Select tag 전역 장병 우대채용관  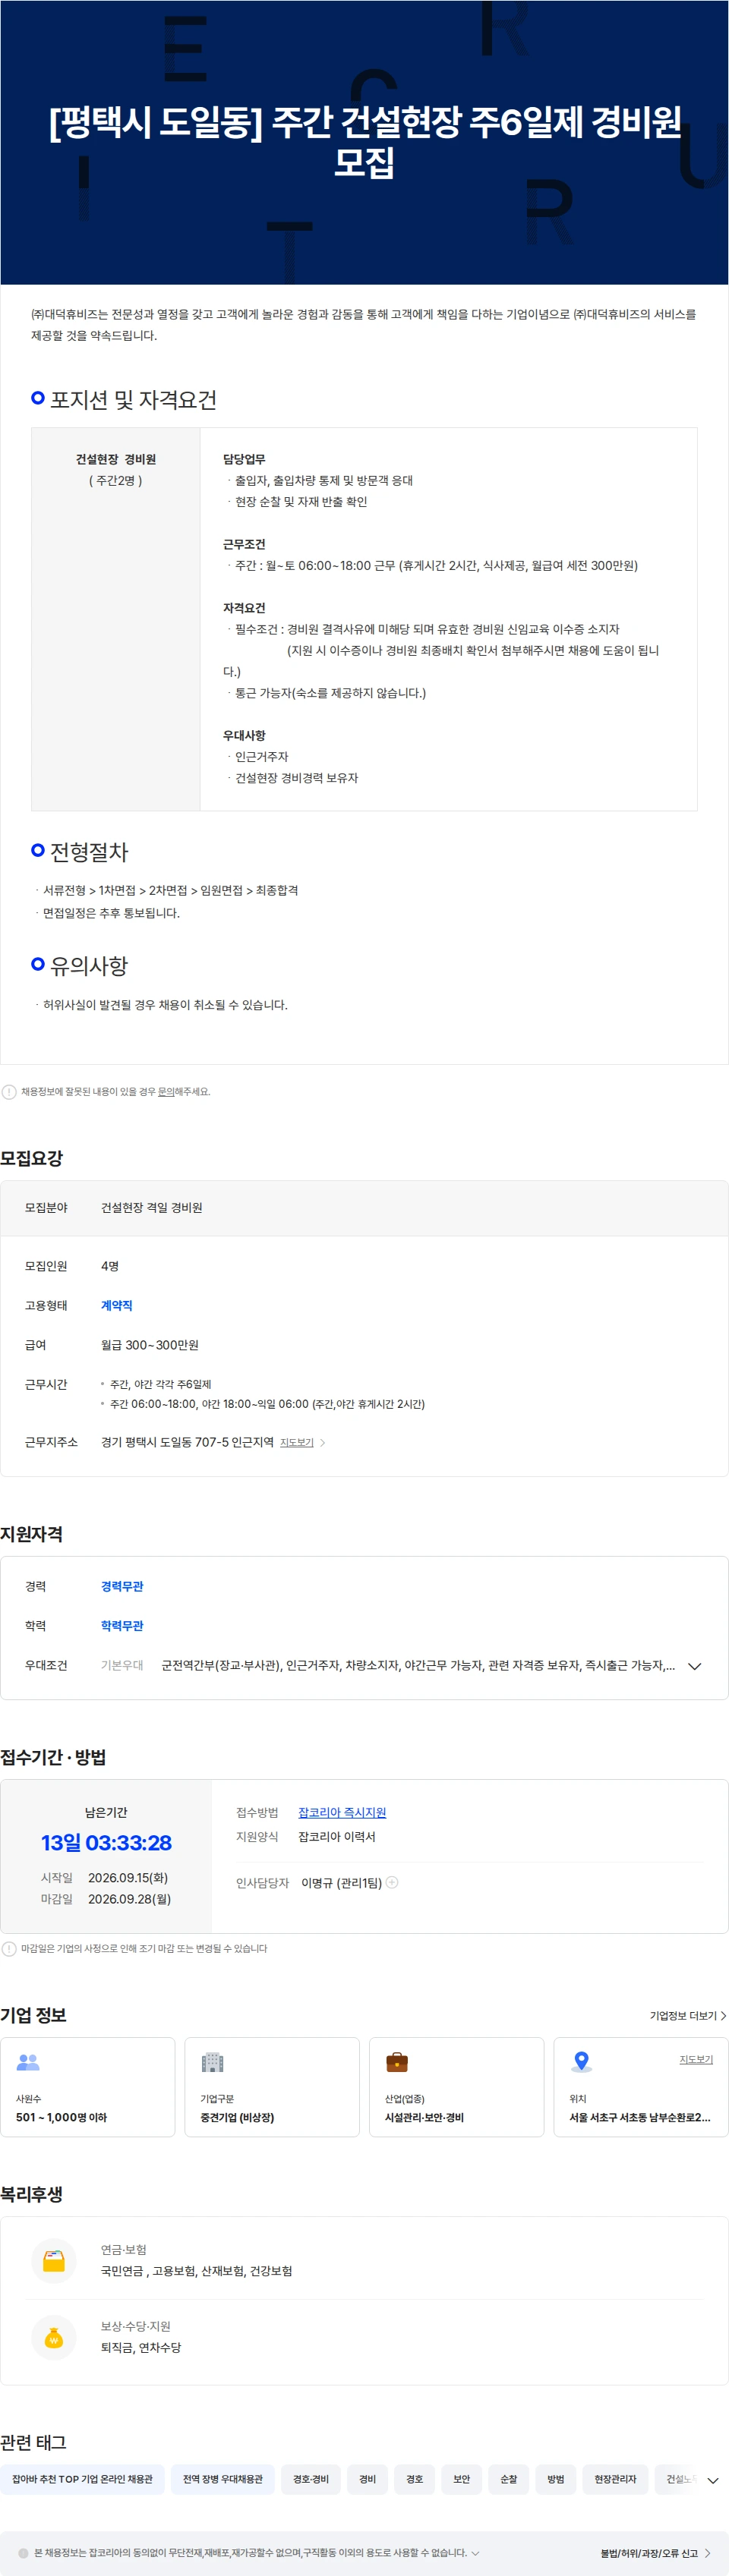(223, 2479)
